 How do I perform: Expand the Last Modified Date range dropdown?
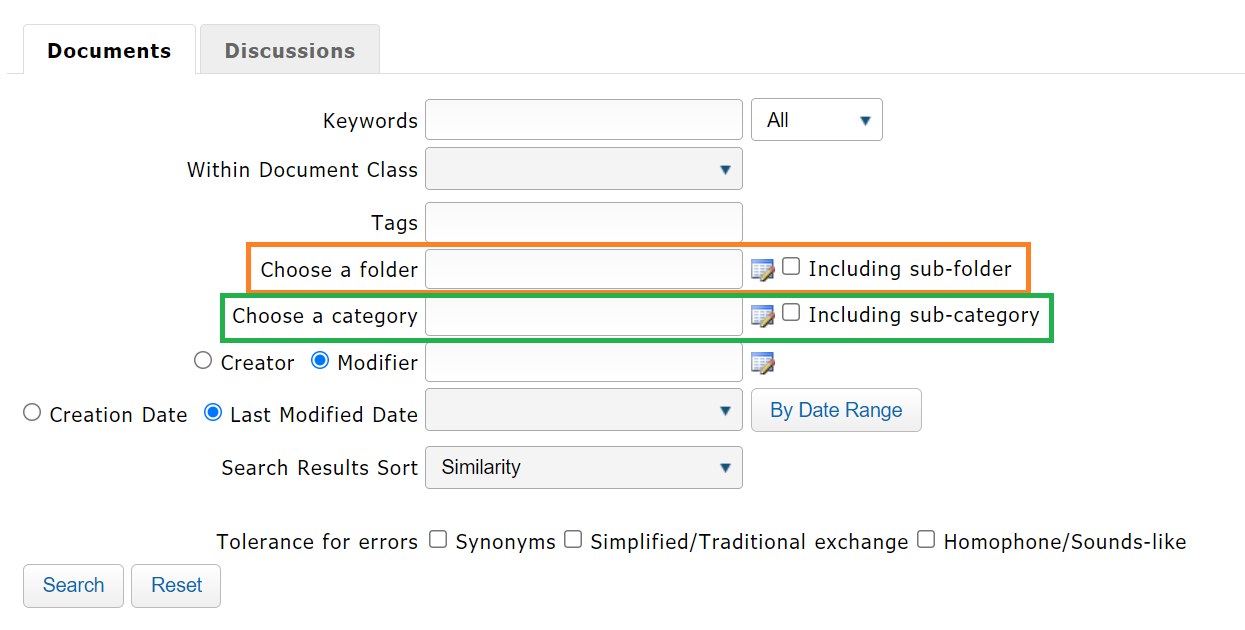pos(583,410)
